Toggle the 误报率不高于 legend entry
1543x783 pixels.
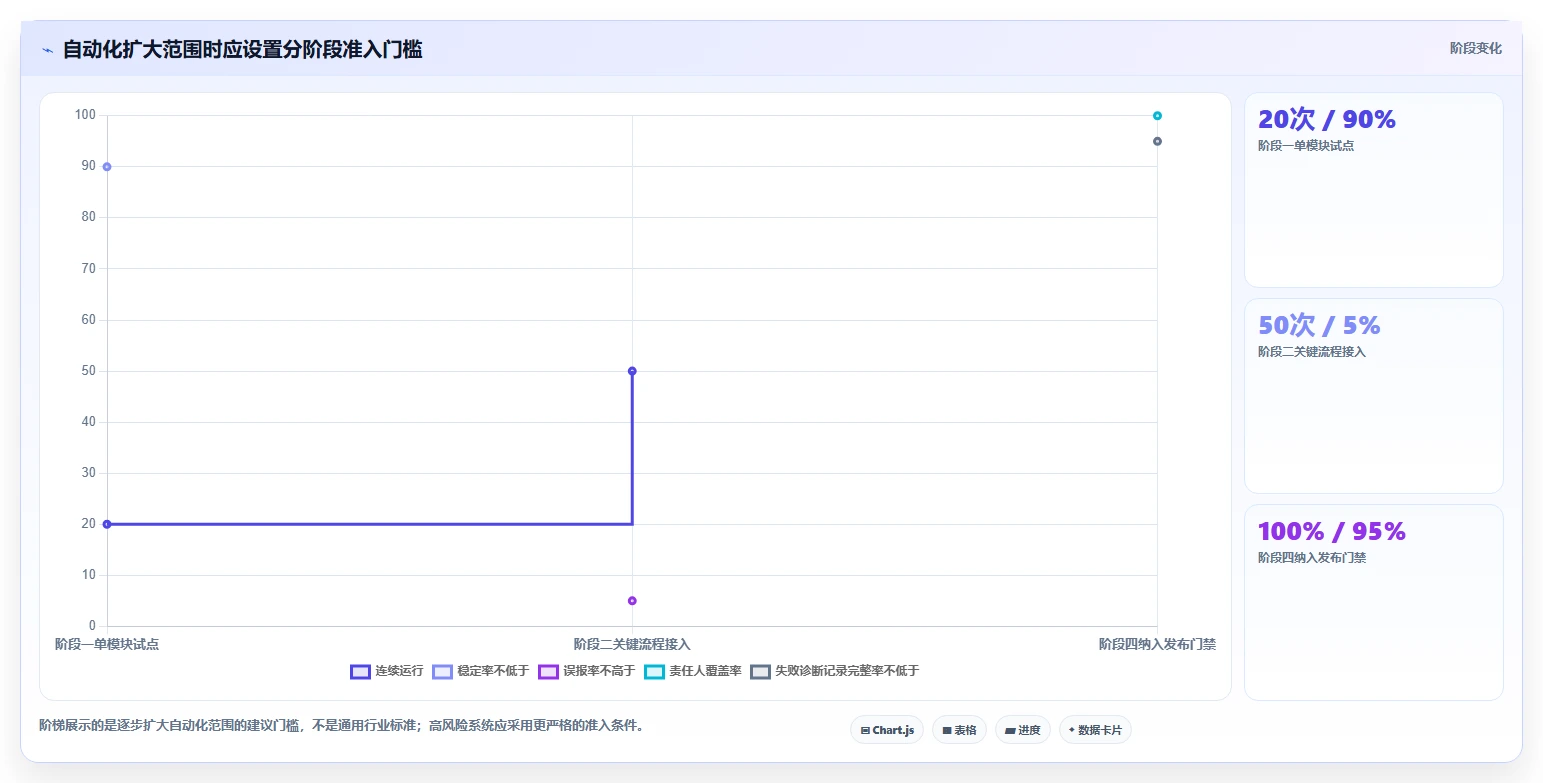click(587, 671)
